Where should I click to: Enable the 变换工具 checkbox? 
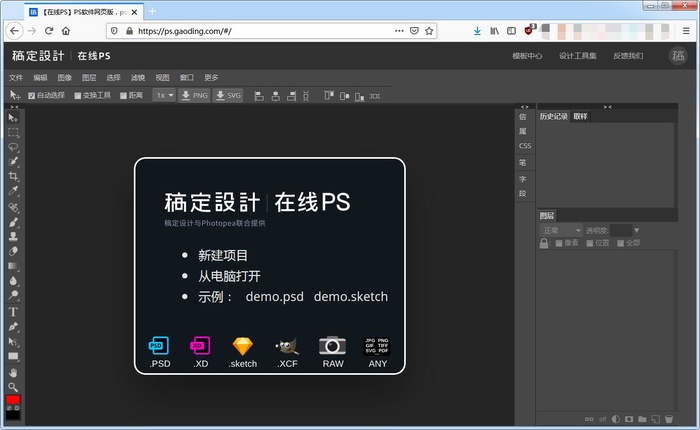coord(78,96)
